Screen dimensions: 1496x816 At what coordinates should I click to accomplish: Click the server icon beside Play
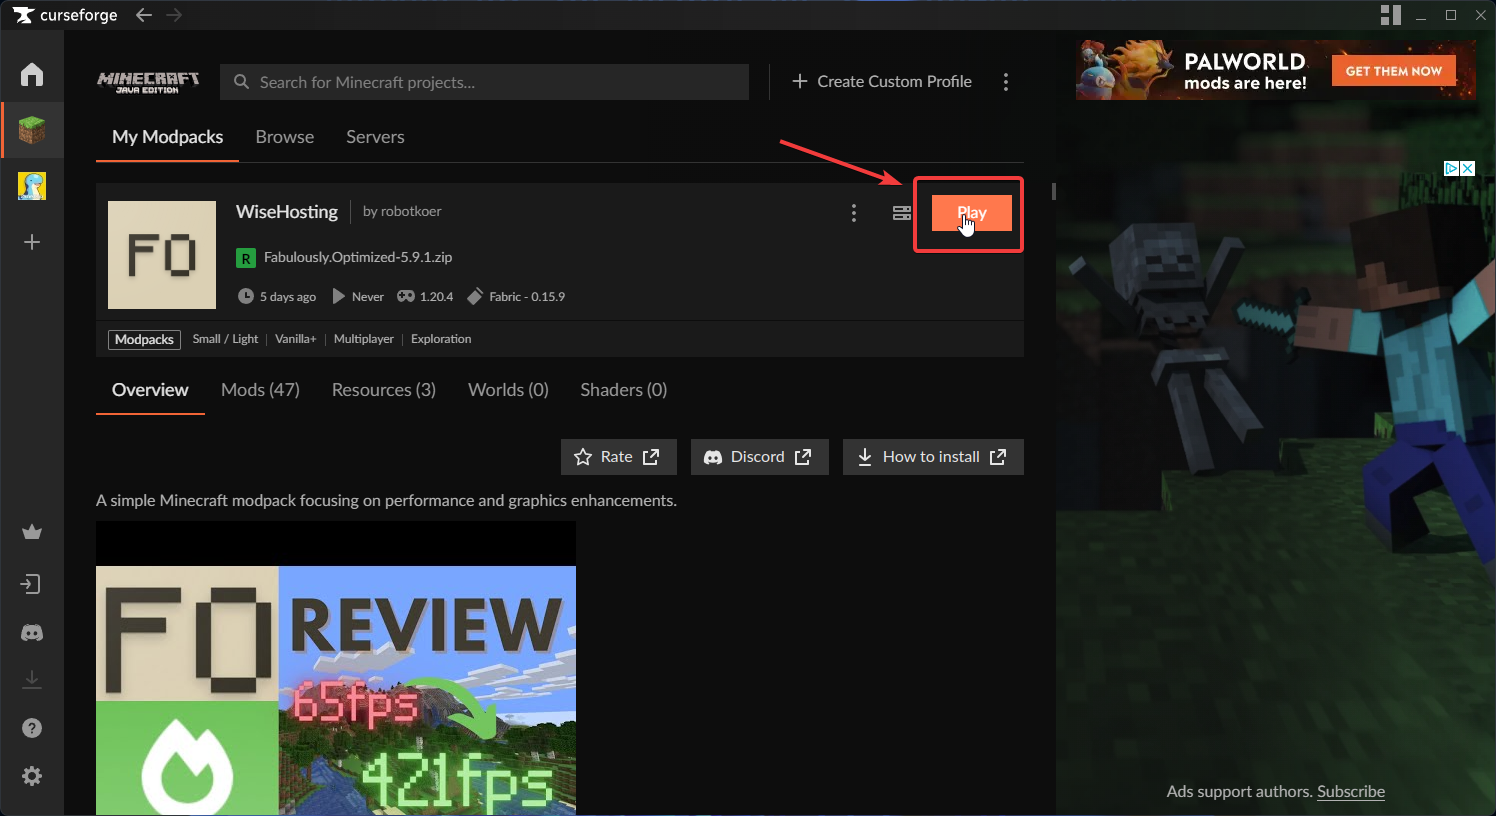click(902, 213)
